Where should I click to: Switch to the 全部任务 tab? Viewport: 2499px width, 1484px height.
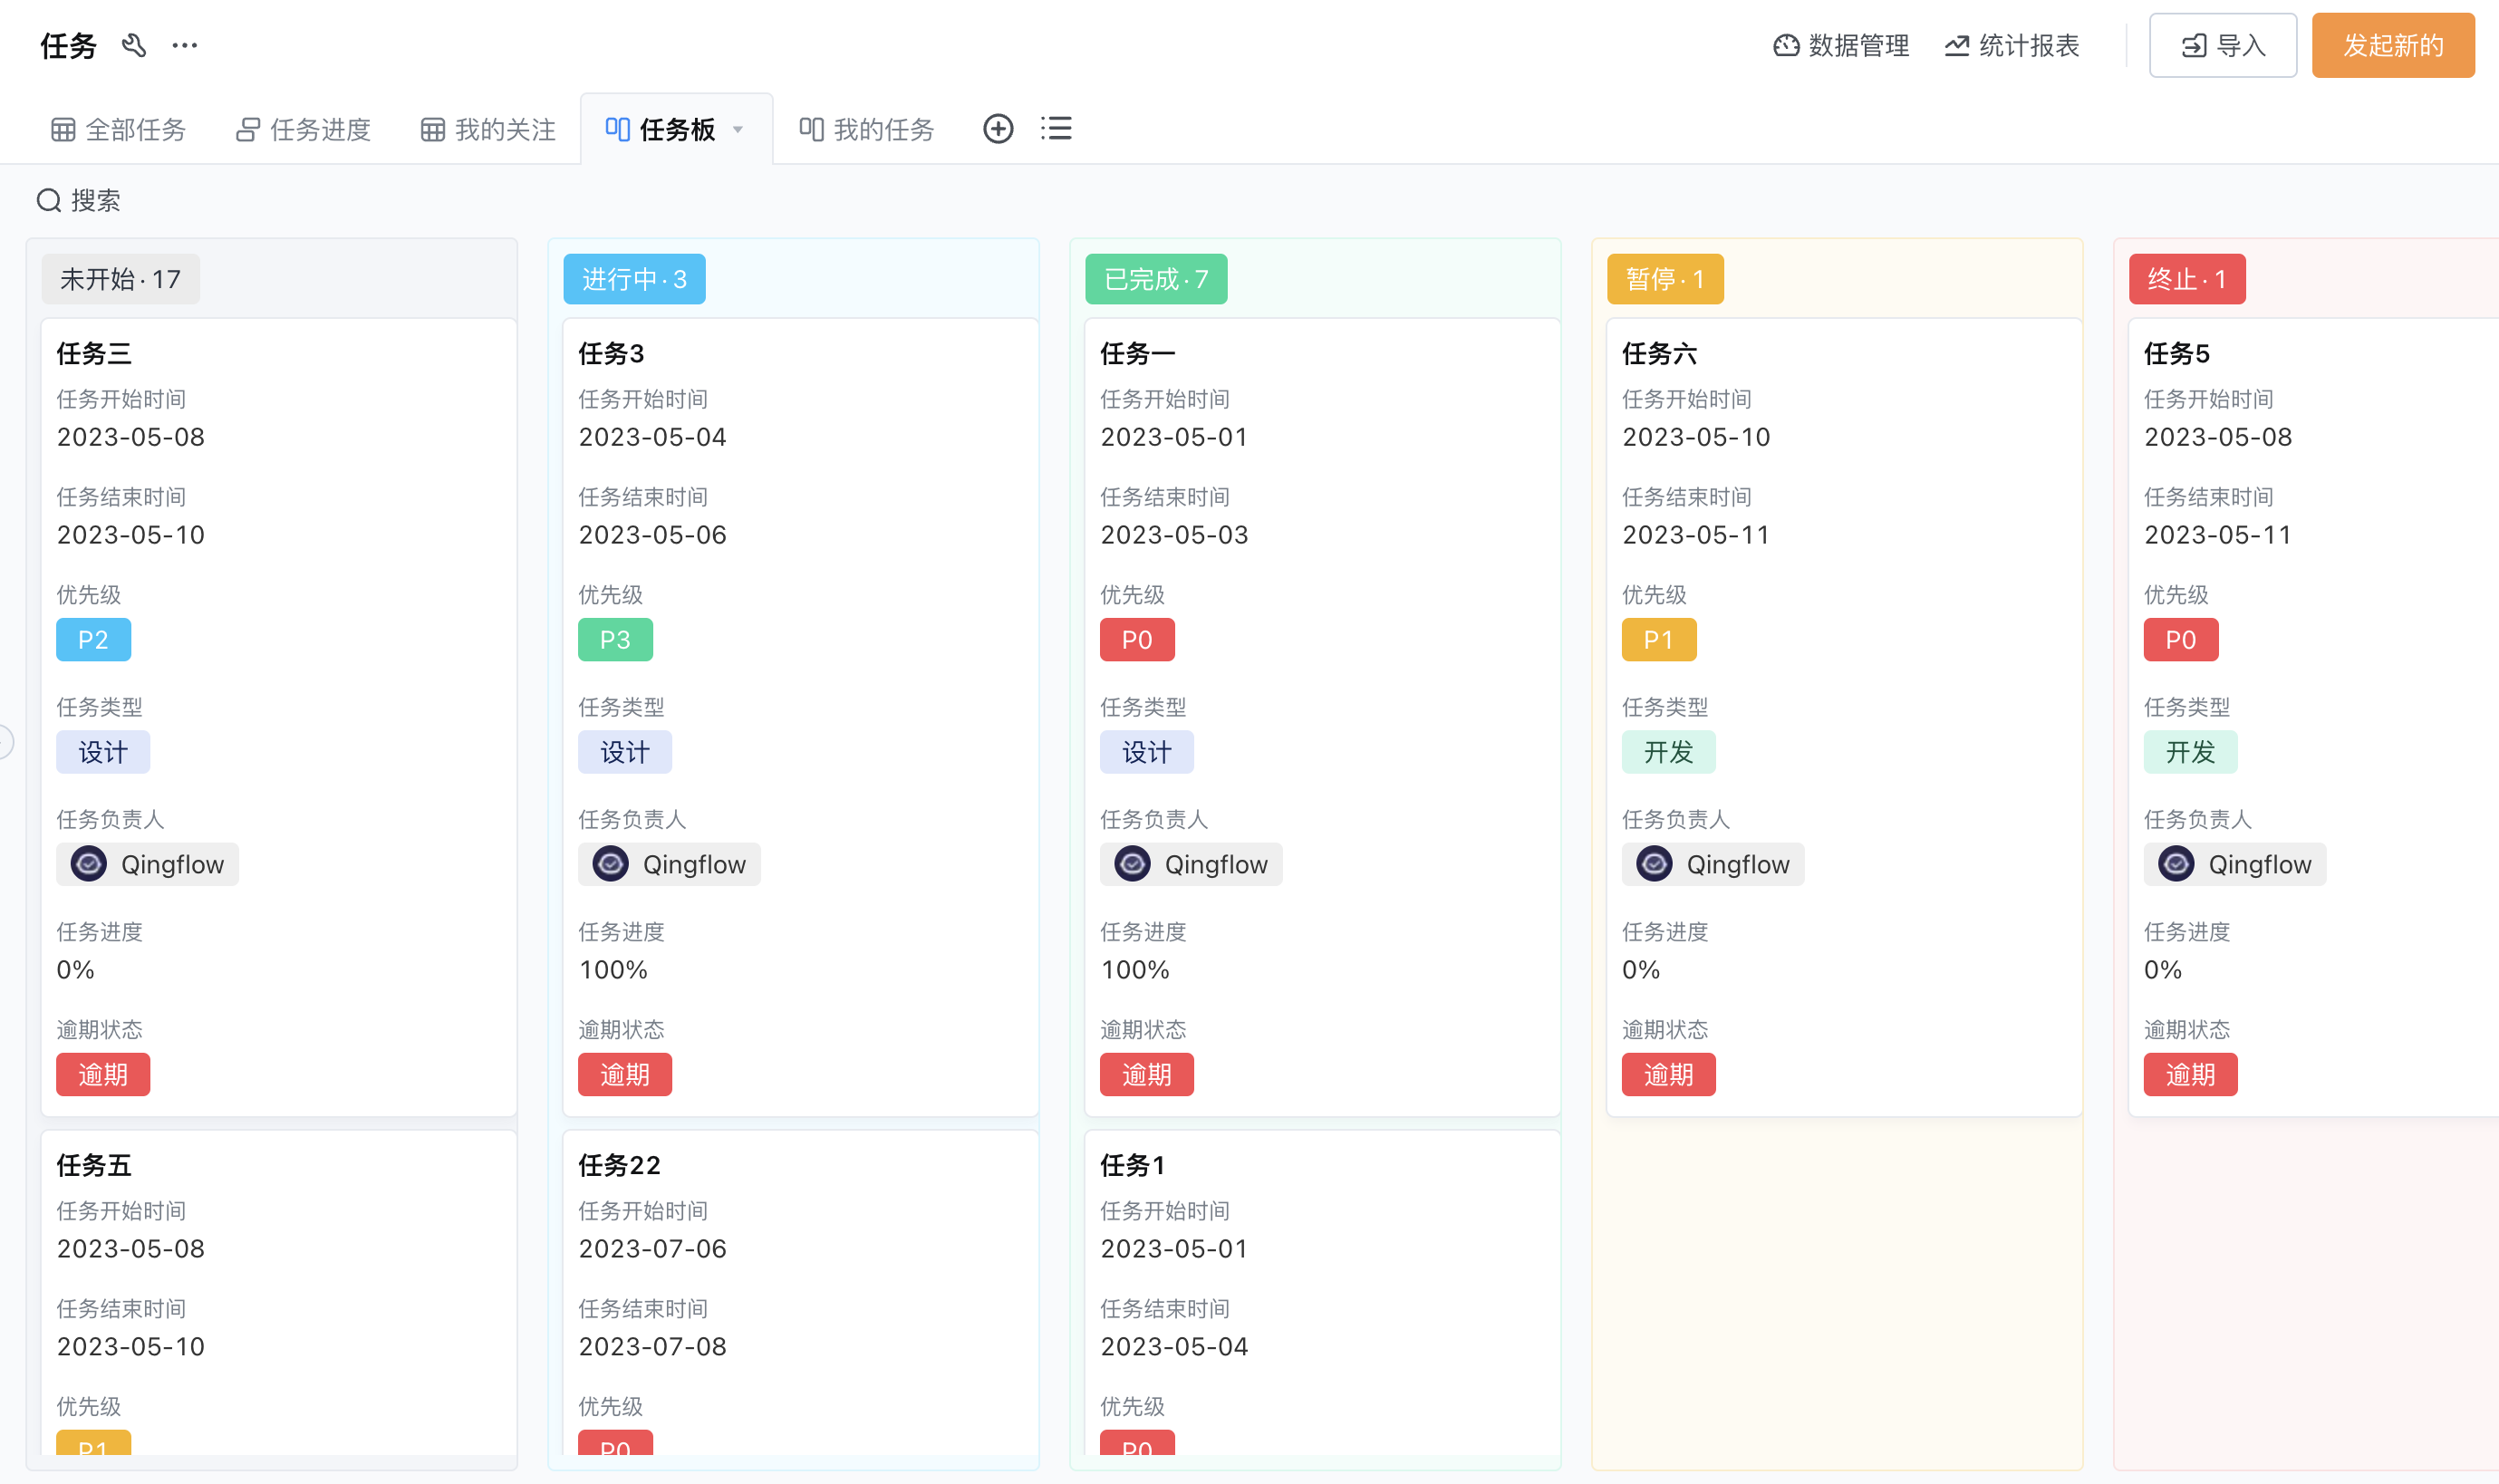[119, 129]
